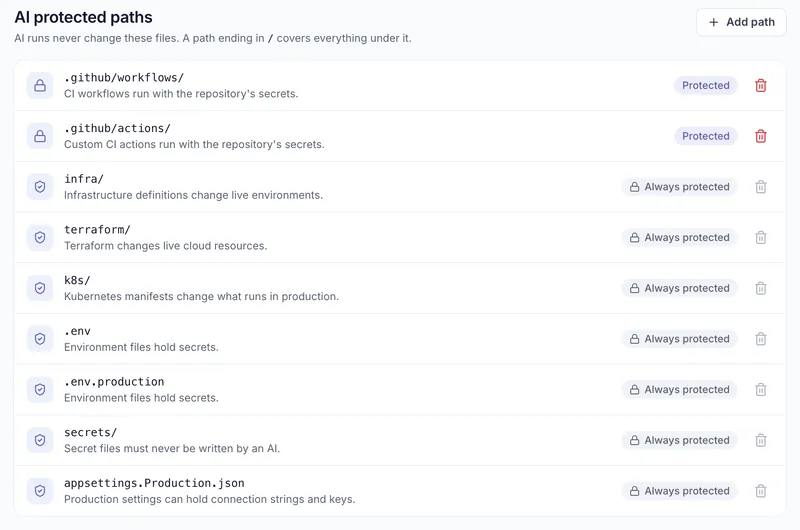Select the appsettings.Production.json path name

tap(154, 483)
